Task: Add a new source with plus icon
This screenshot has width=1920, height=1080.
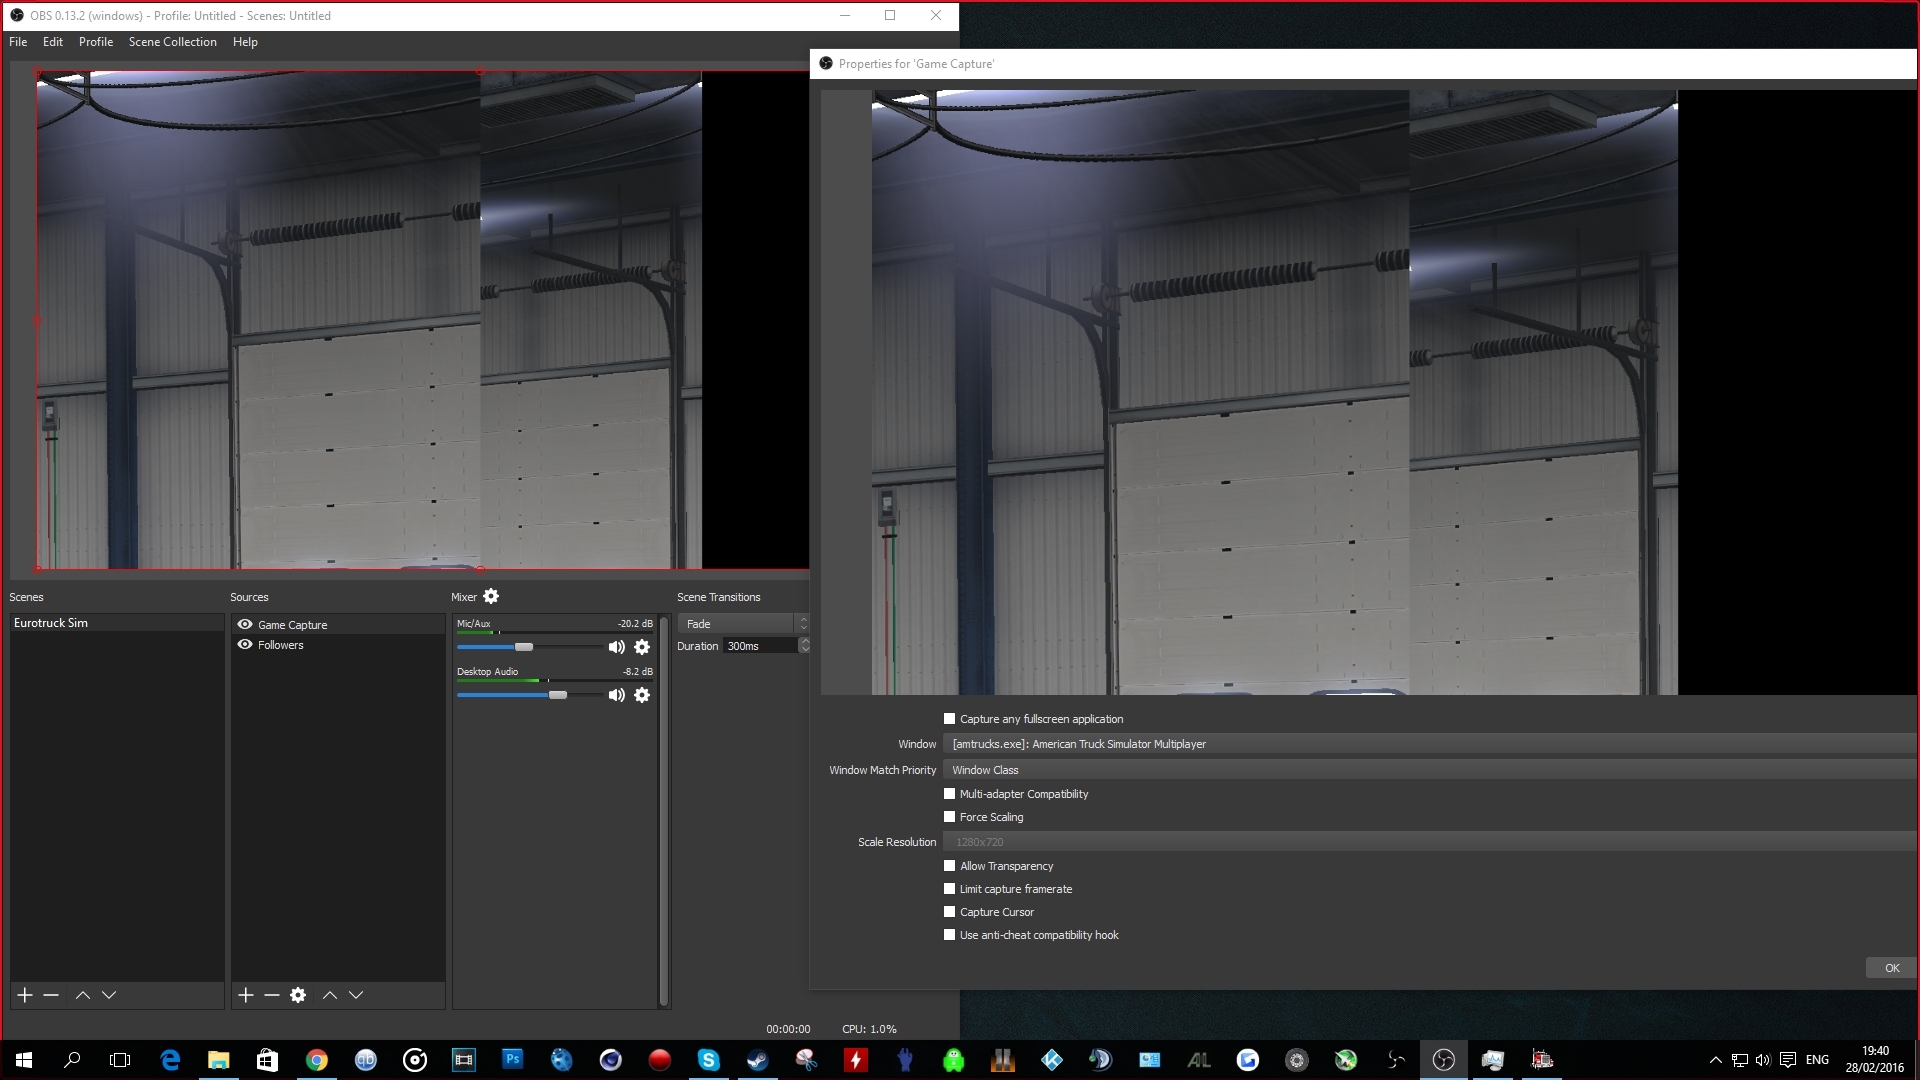Action: pos(246,995)
